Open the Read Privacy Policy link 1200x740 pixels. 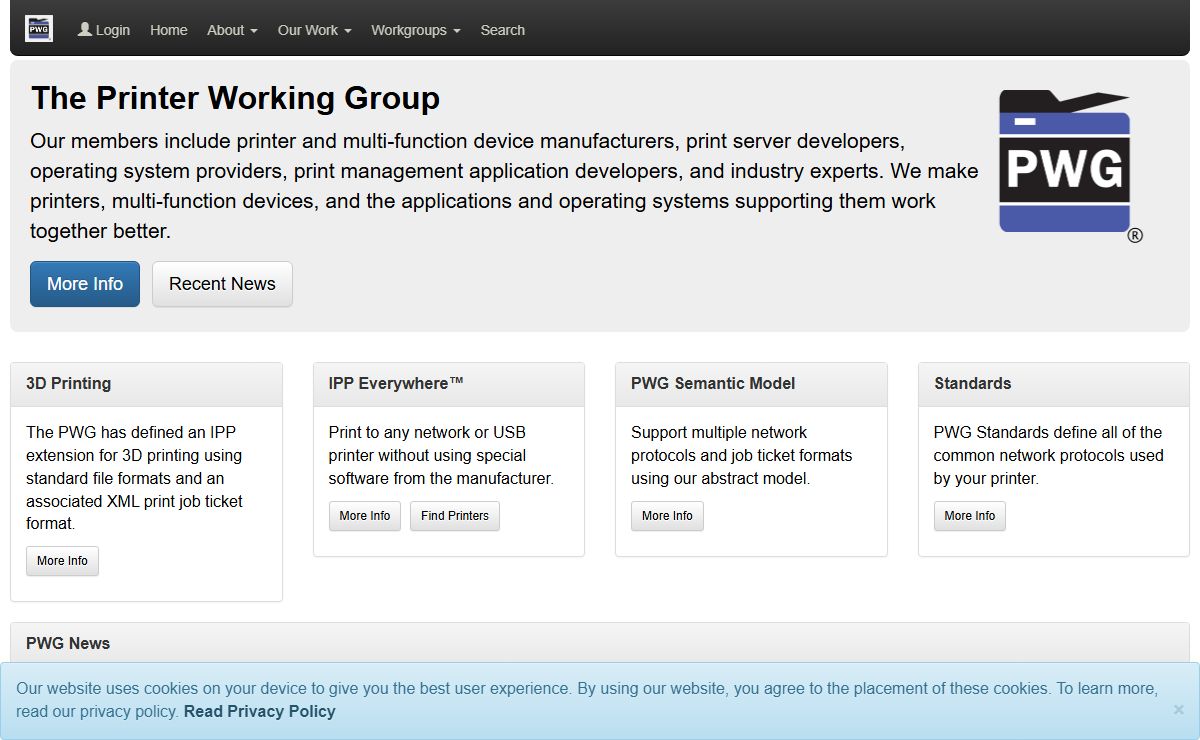260,711
